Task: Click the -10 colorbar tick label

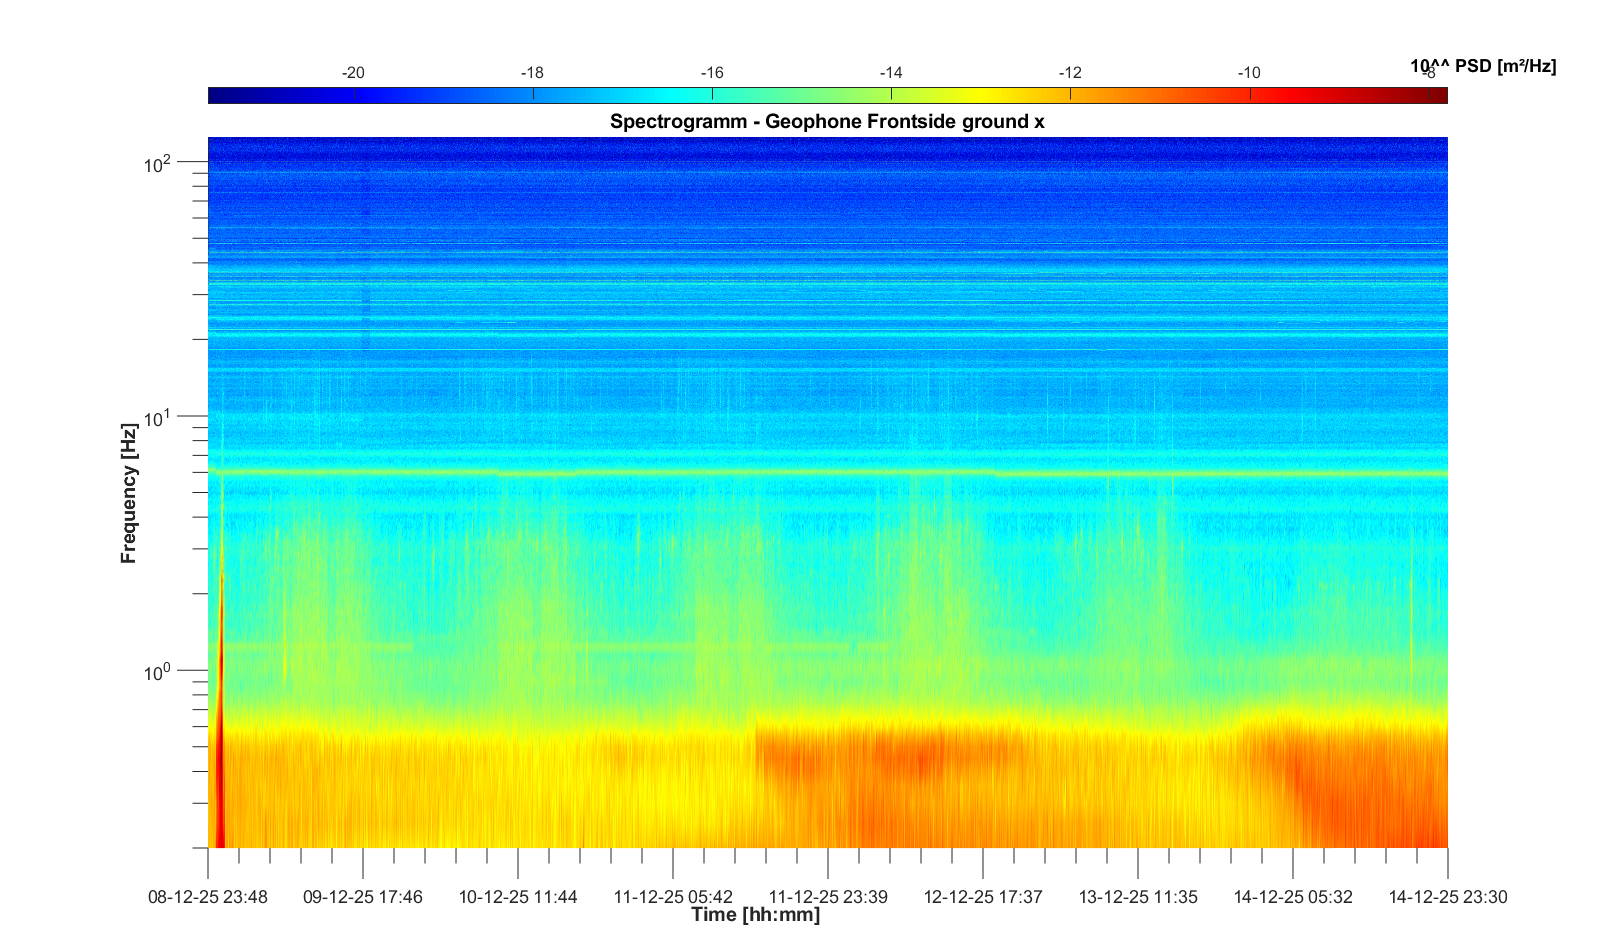Action: [1248, 73]
